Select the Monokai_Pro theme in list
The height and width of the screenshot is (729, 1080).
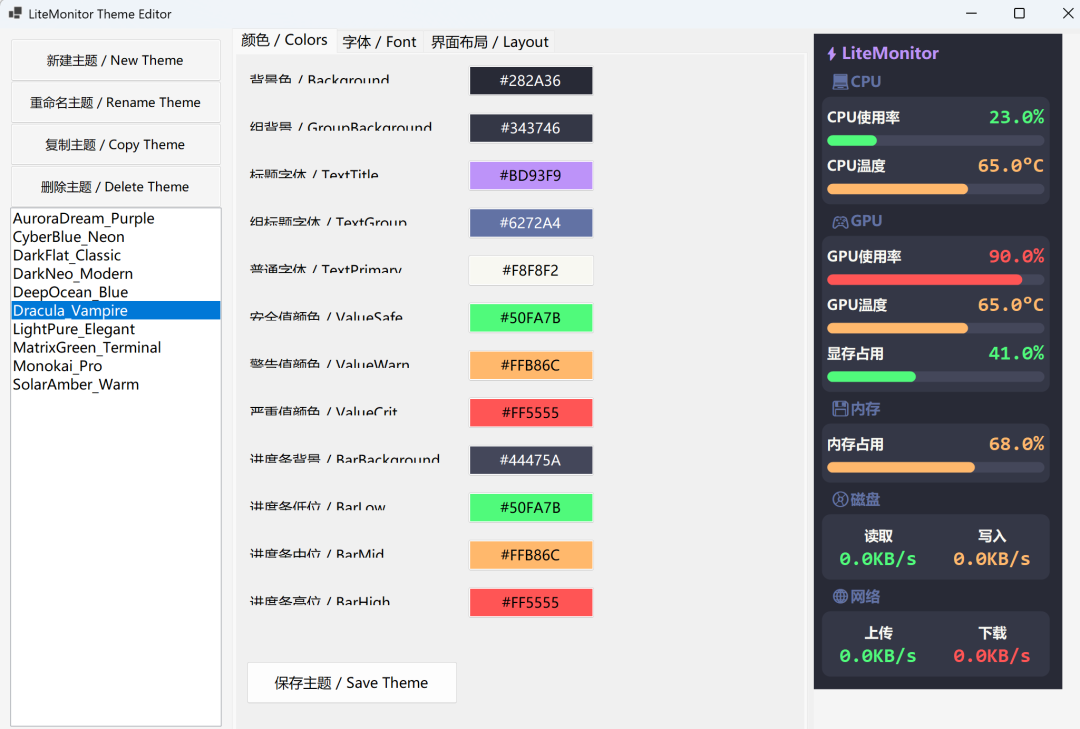pos(58,366)
